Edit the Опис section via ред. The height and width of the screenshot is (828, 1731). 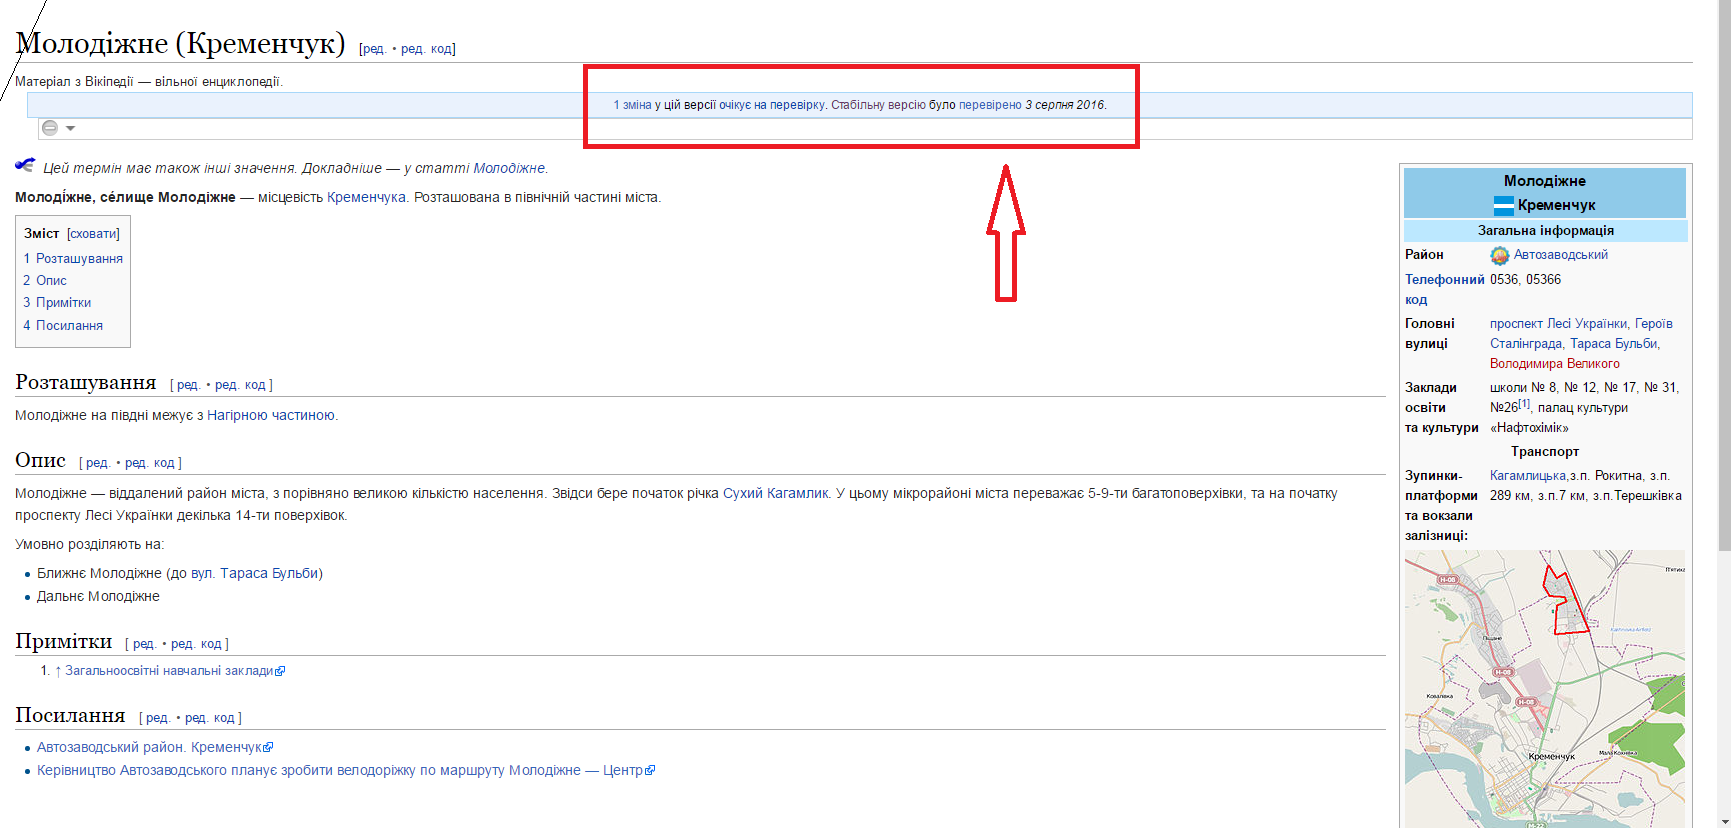point(97,463)
